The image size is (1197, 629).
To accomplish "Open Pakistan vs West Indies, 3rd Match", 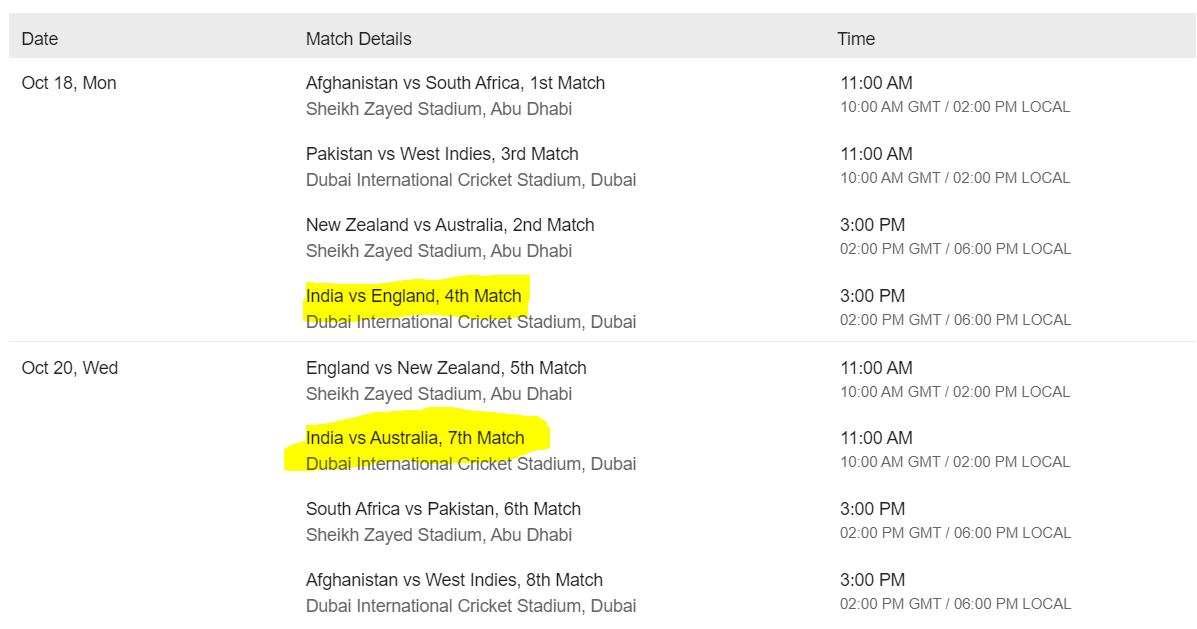I will (x=442, y=154).
